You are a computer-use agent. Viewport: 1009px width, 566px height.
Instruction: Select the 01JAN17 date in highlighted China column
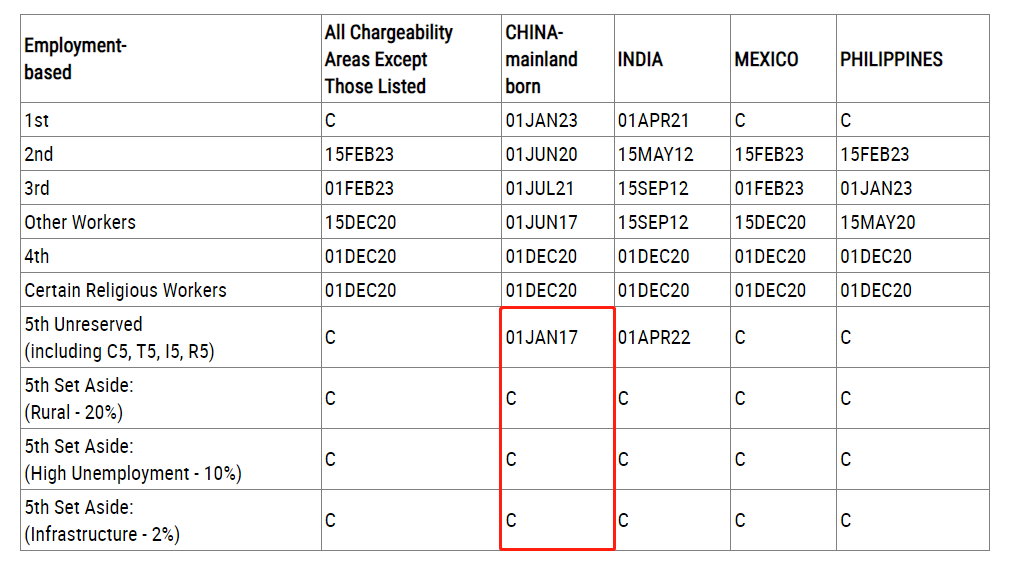click(x=541, y=338)
